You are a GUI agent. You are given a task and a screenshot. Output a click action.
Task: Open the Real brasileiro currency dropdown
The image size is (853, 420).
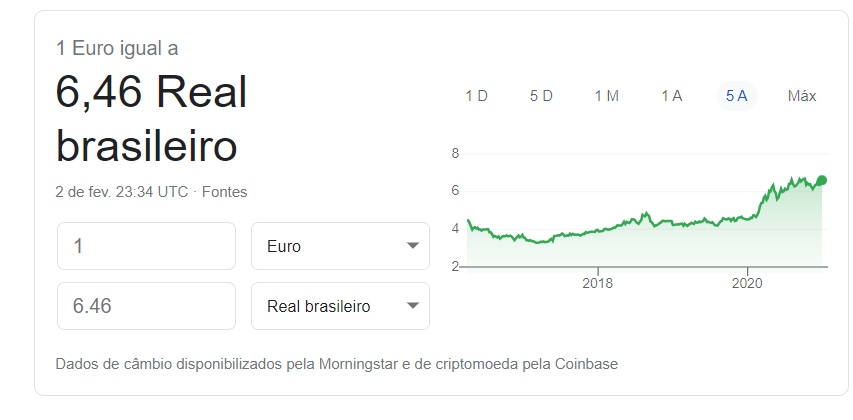(340, 306)
